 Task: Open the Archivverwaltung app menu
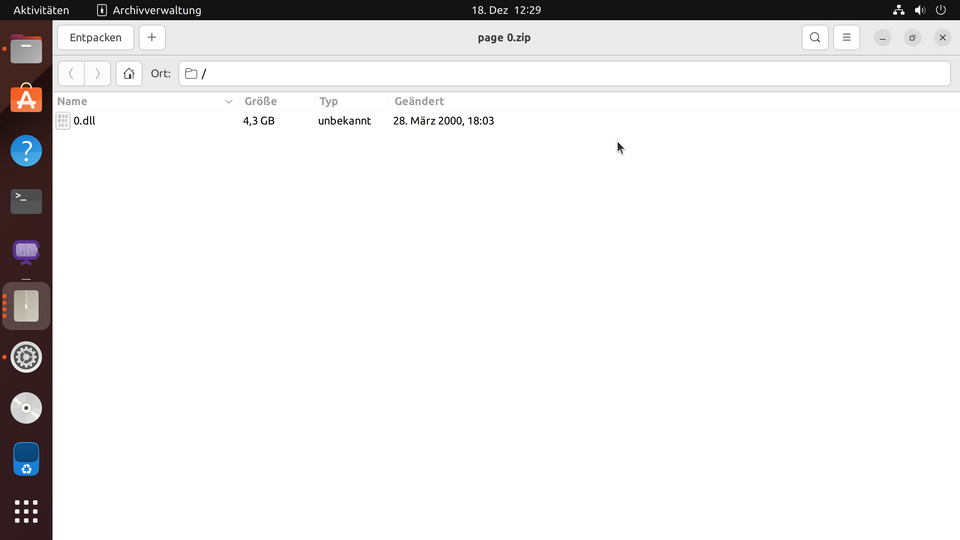point(149,10)
